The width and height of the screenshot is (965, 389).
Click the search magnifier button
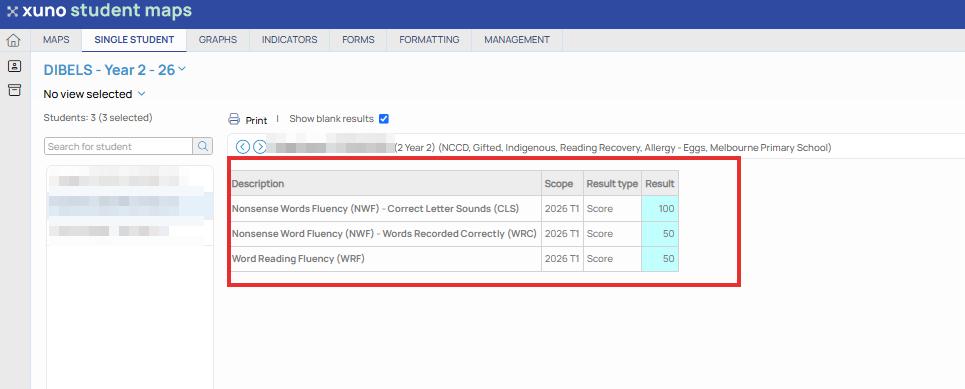pyautogui.click(x=202, y=146)
